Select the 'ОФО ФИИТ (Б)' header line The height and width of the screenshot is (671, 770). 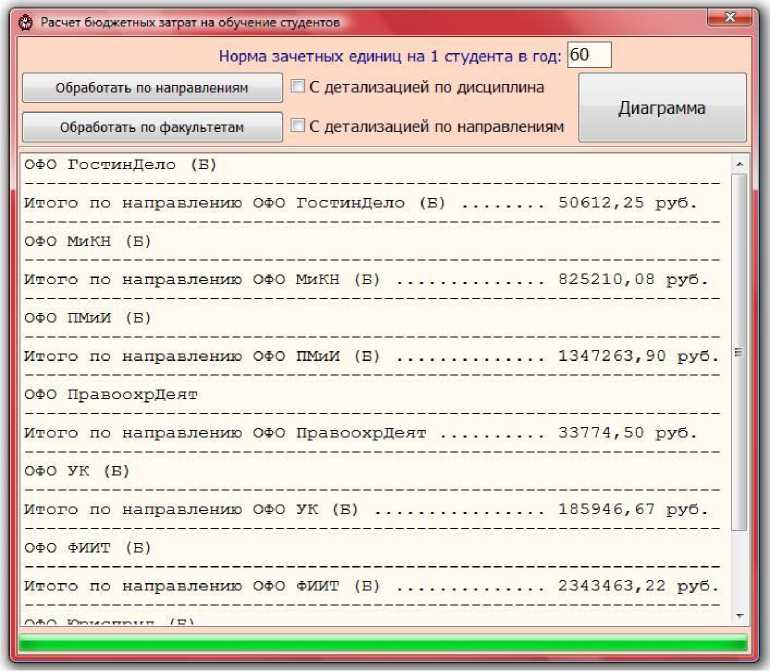pyautogui.click(x=87, y=548)
